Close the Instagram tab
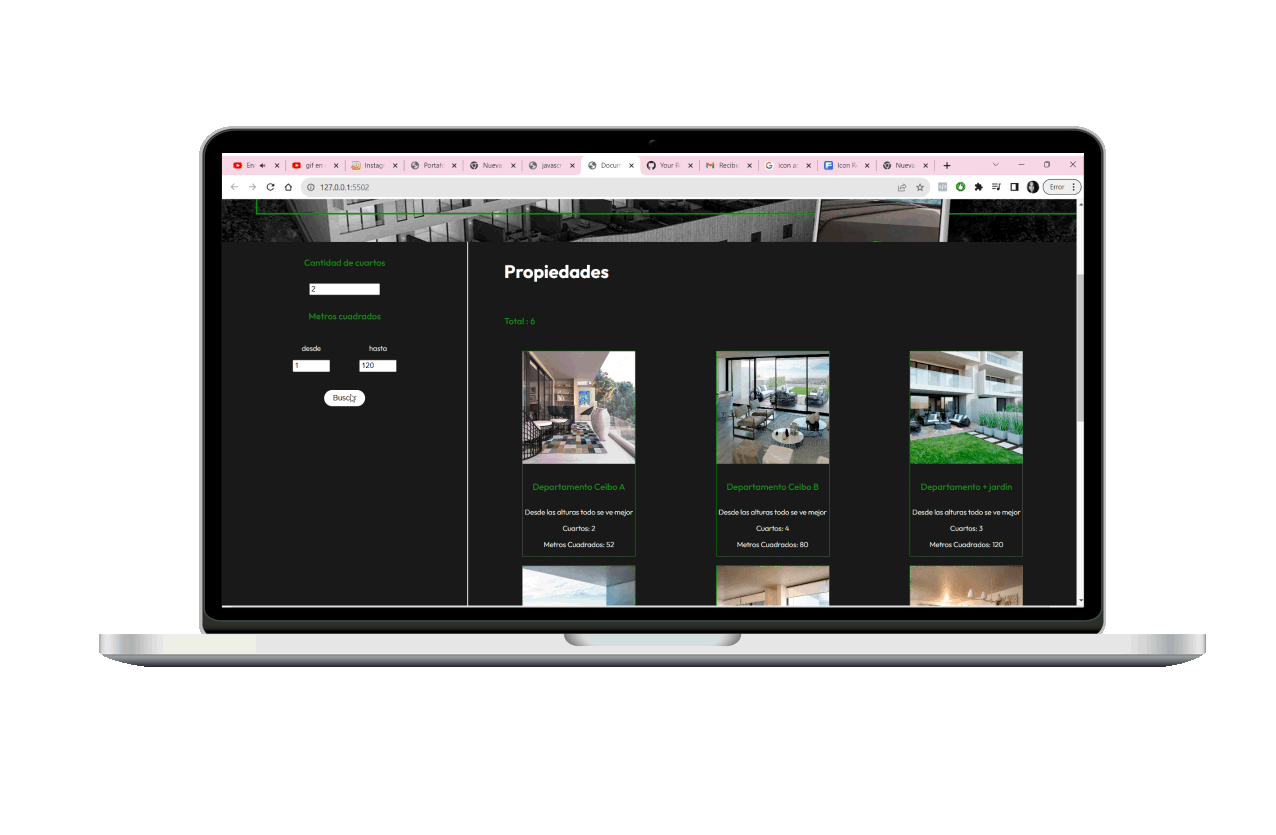 point(395,166)
